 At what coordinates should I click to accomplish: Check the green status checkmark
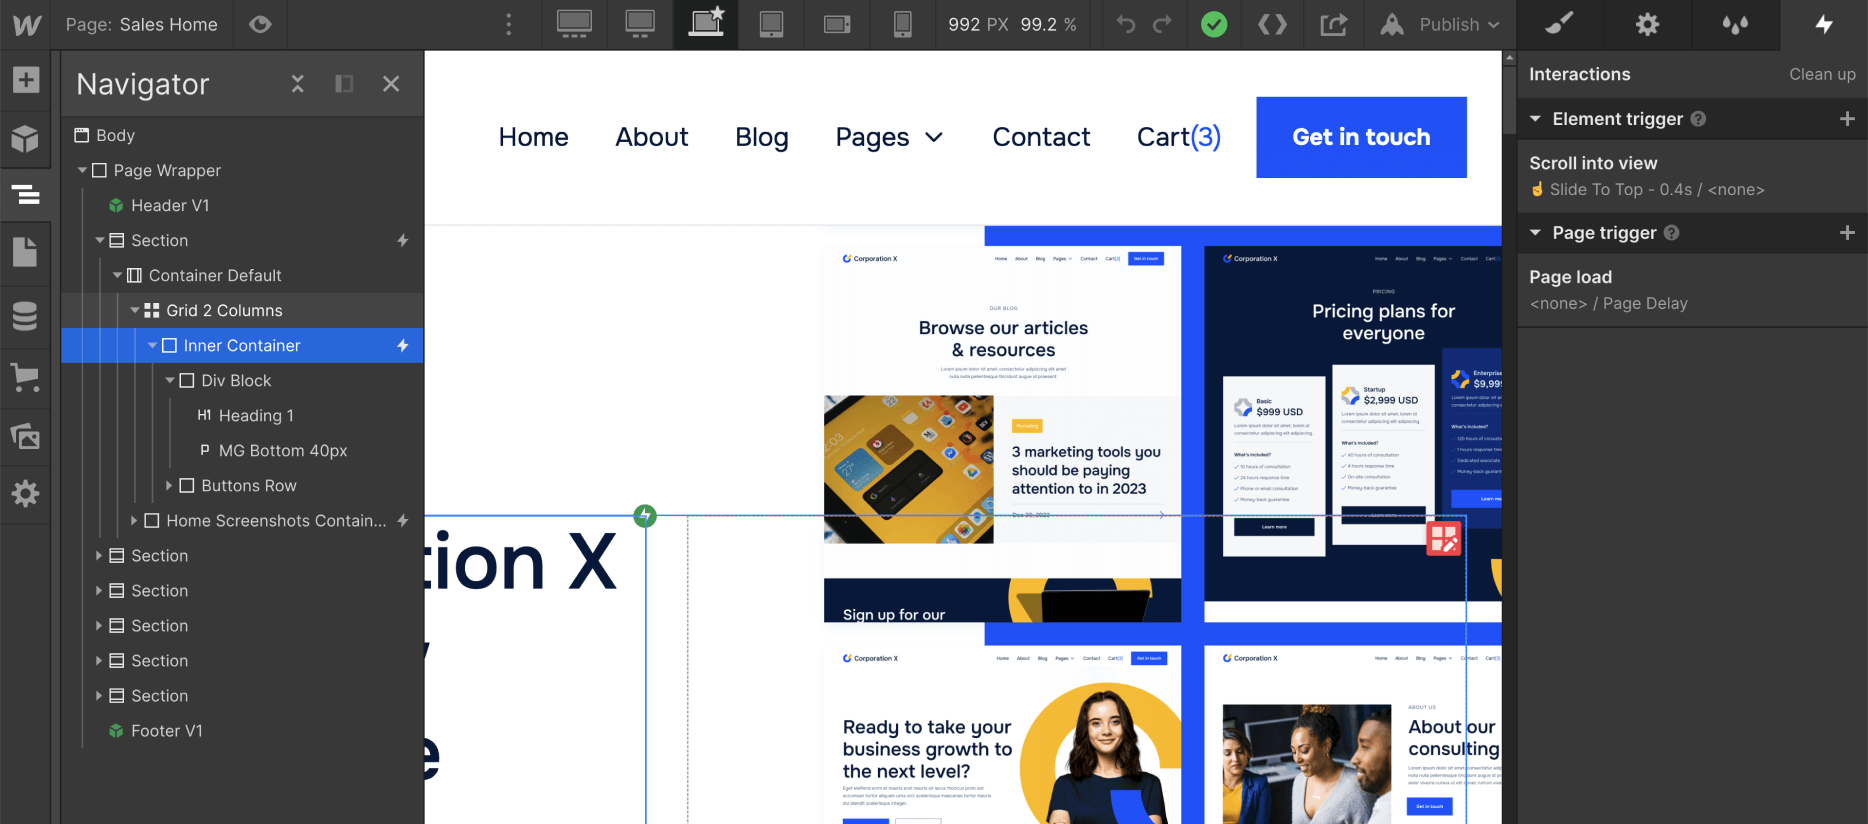click(1214, 24)
